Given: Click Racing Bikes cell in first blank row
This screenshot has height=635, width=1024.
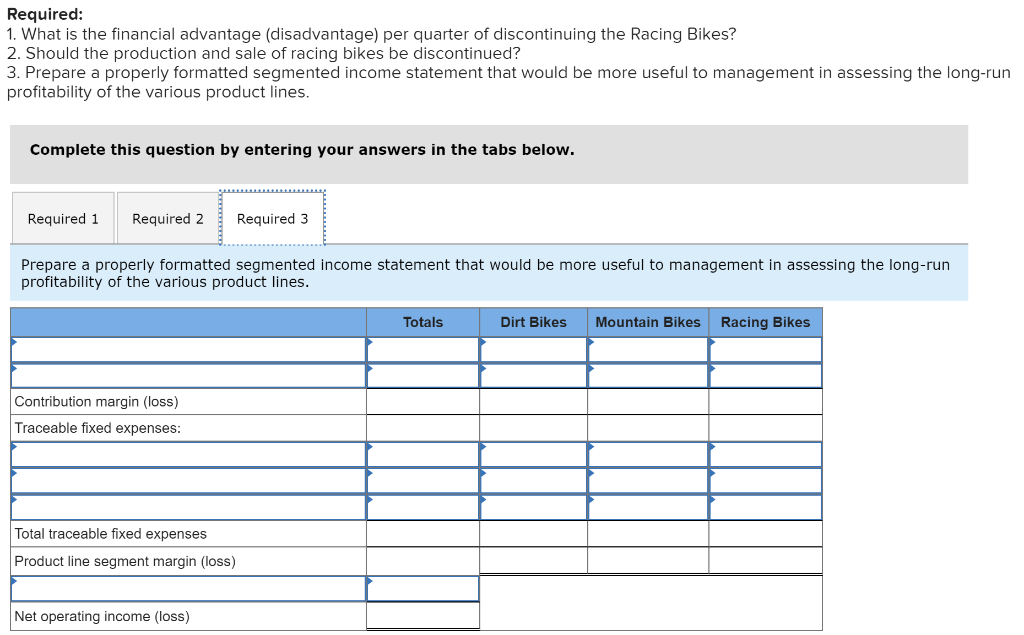Looking at the screenshot, I should point(765,349).
